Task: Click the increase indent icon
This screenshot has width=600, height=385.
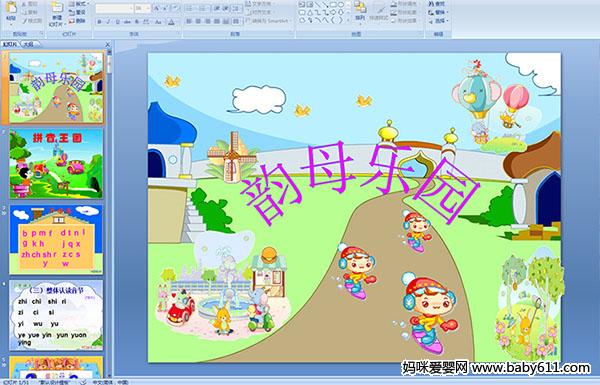Action: (226, 8)
